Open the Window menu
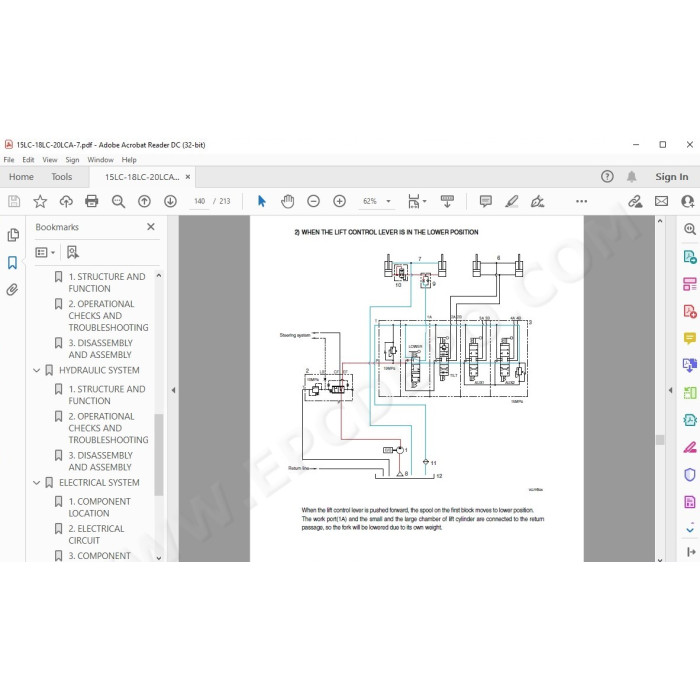 100,160
